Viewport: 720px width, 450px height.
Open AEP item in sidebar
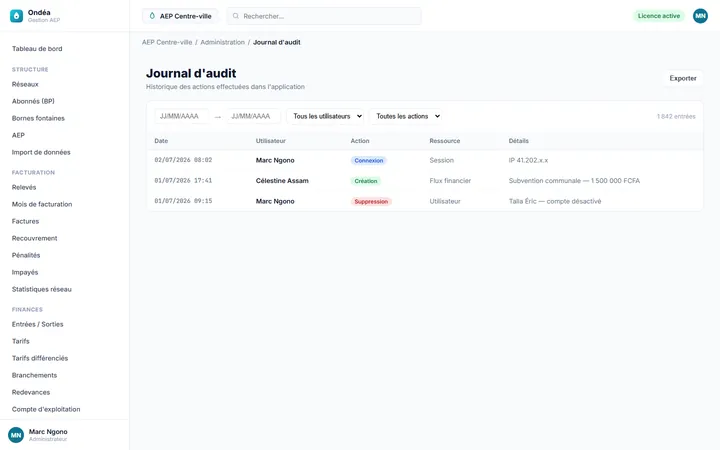(18, 135)
